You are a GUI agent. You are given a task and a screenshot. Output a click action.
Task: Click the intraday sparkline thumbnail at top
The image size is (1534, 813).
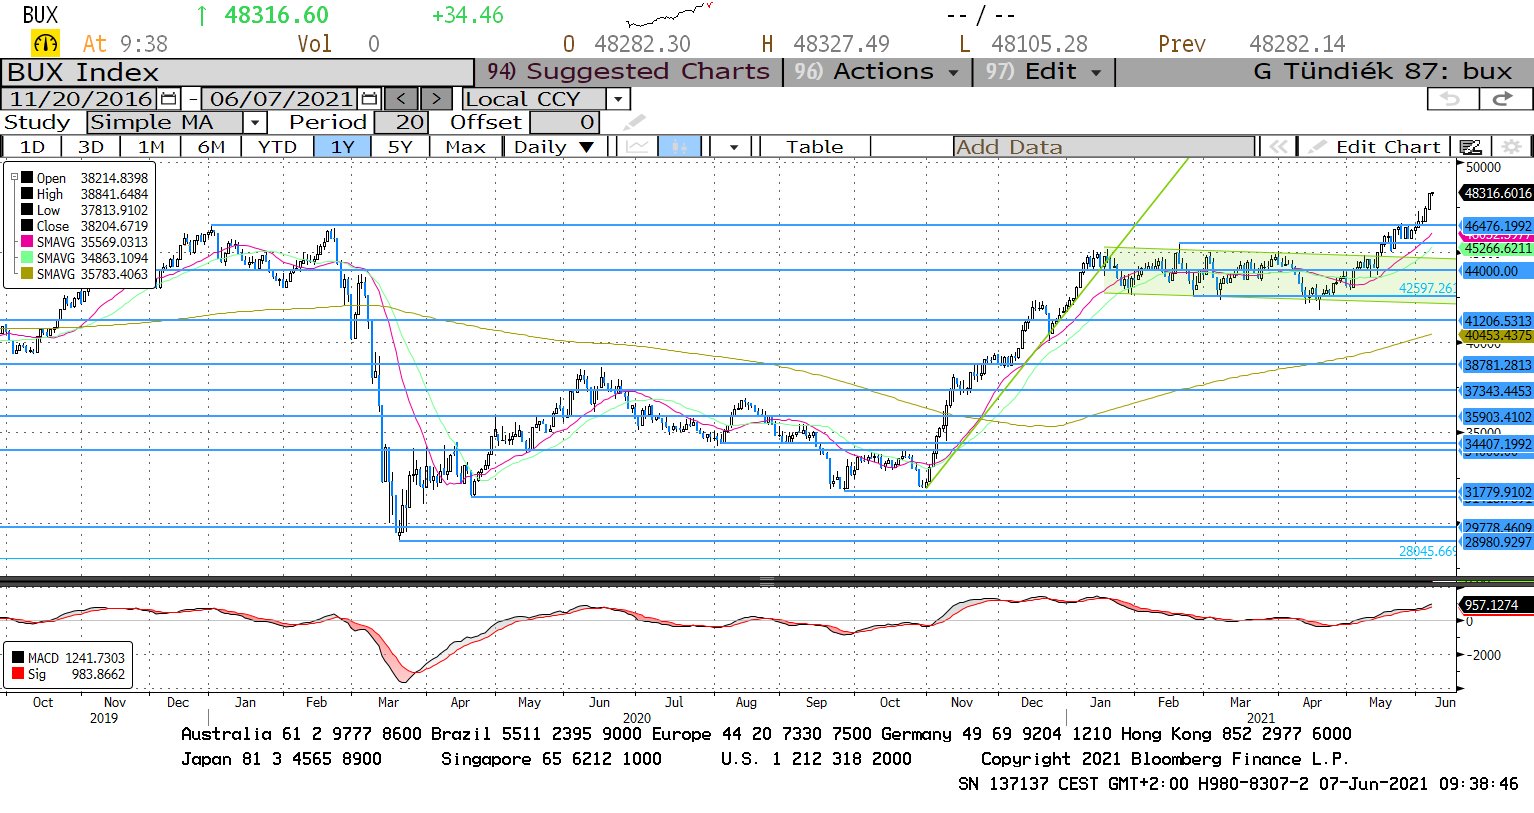pos(670,15)
